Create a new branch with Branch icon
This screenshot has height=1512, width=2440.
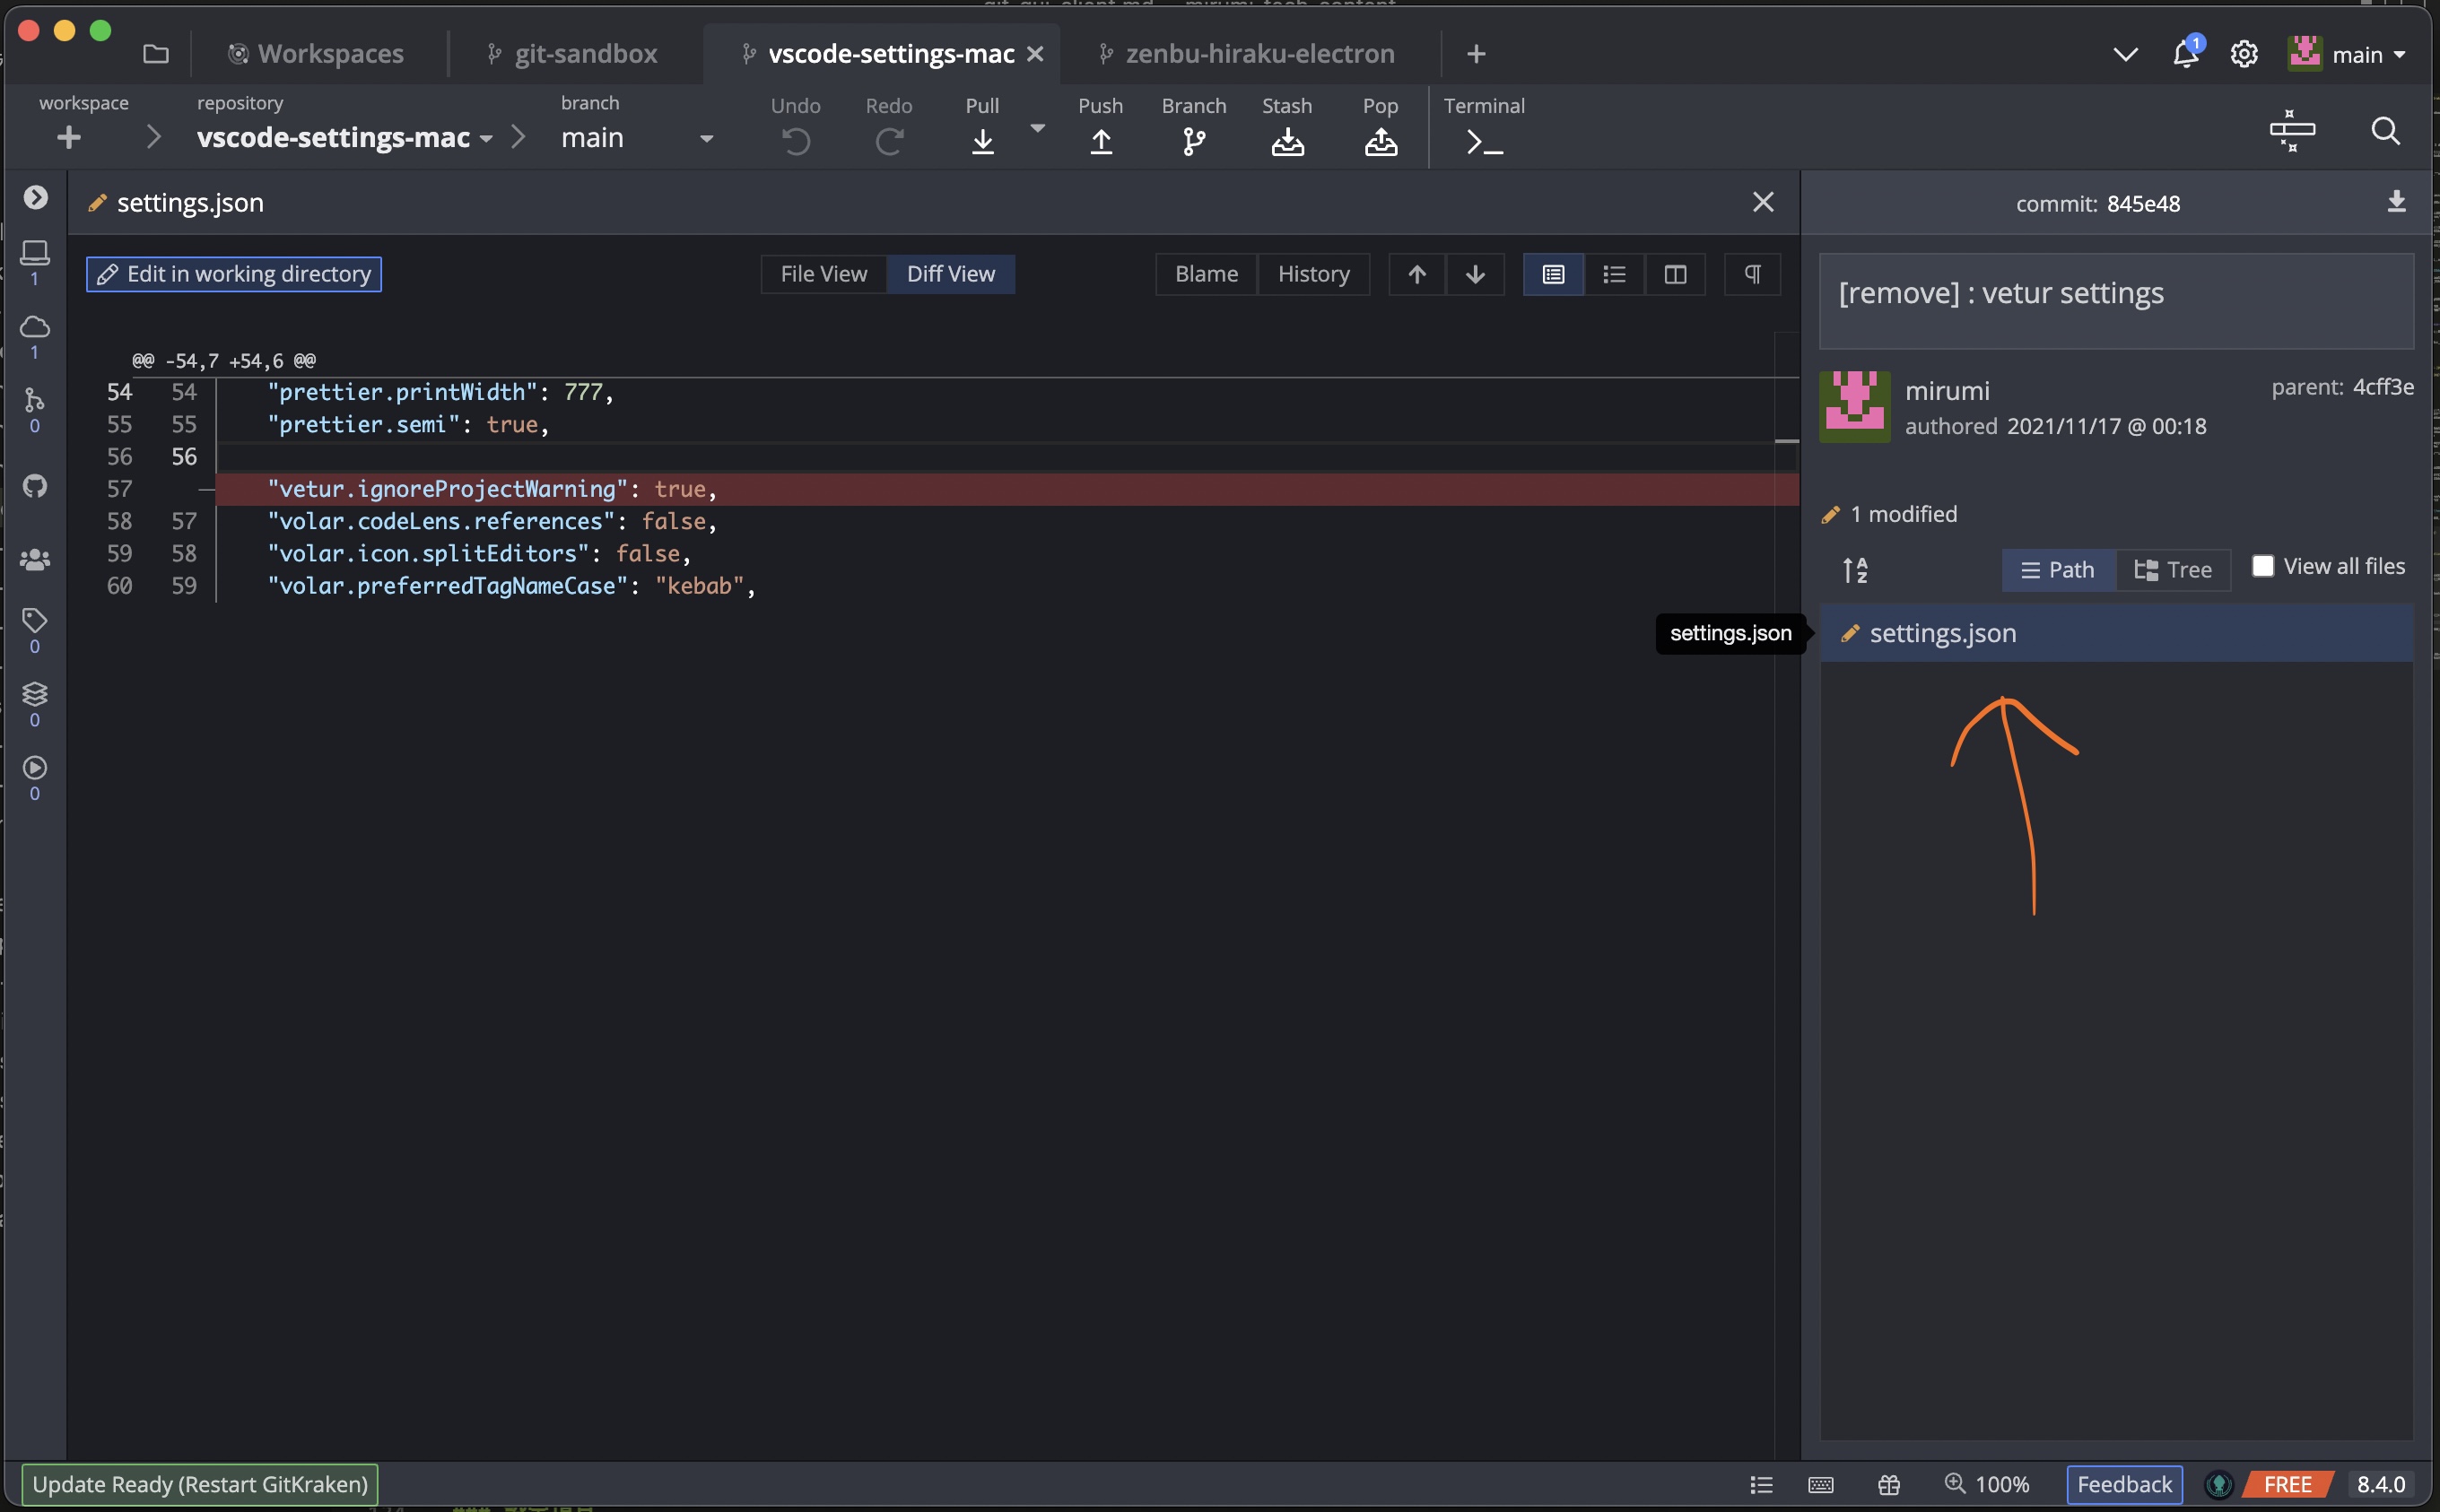(1193, 141)
